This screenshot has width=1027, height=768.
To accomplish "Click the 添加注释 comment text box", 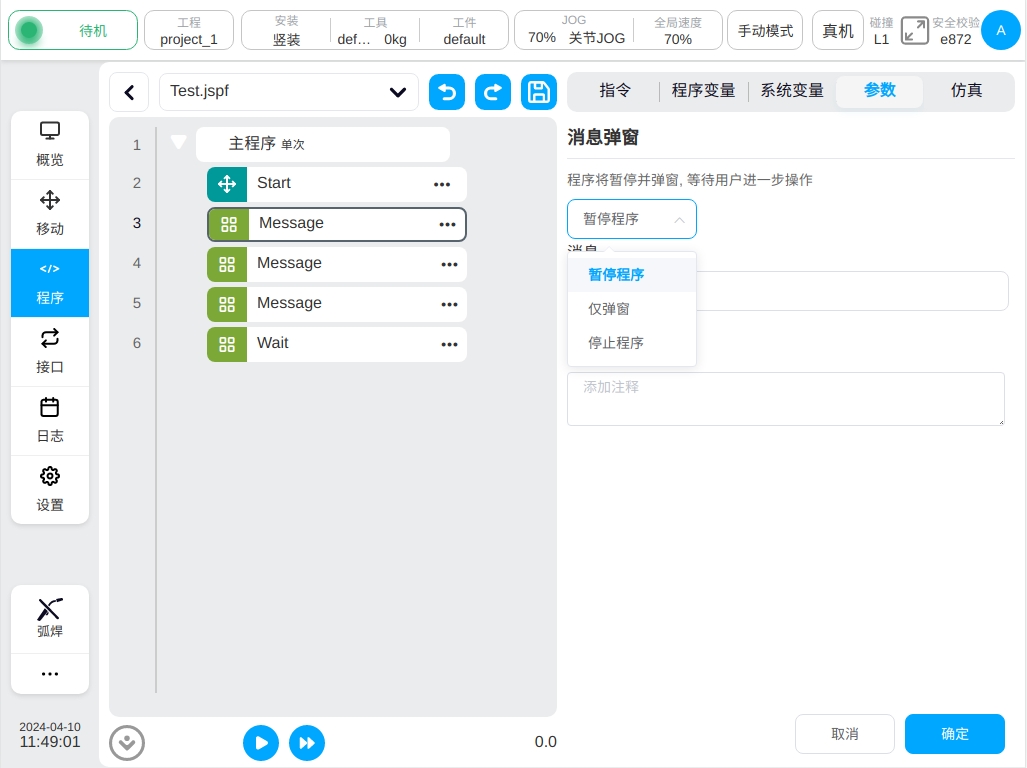I will [785, 399].
